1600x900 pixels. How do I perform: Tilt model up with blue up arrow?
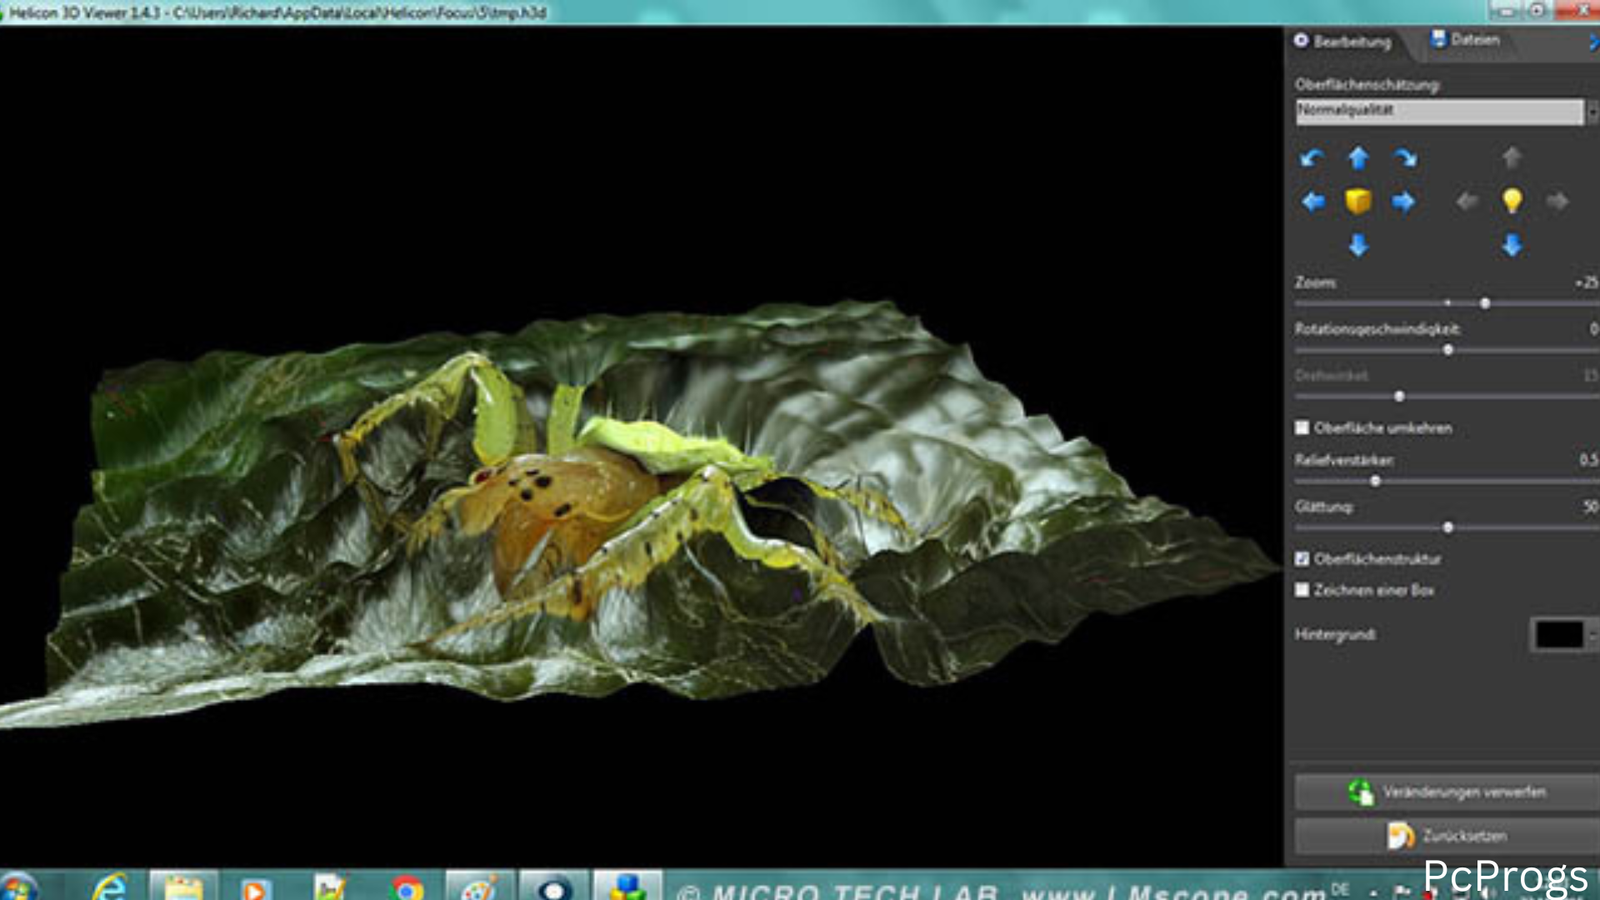[x=1358, y=158]
